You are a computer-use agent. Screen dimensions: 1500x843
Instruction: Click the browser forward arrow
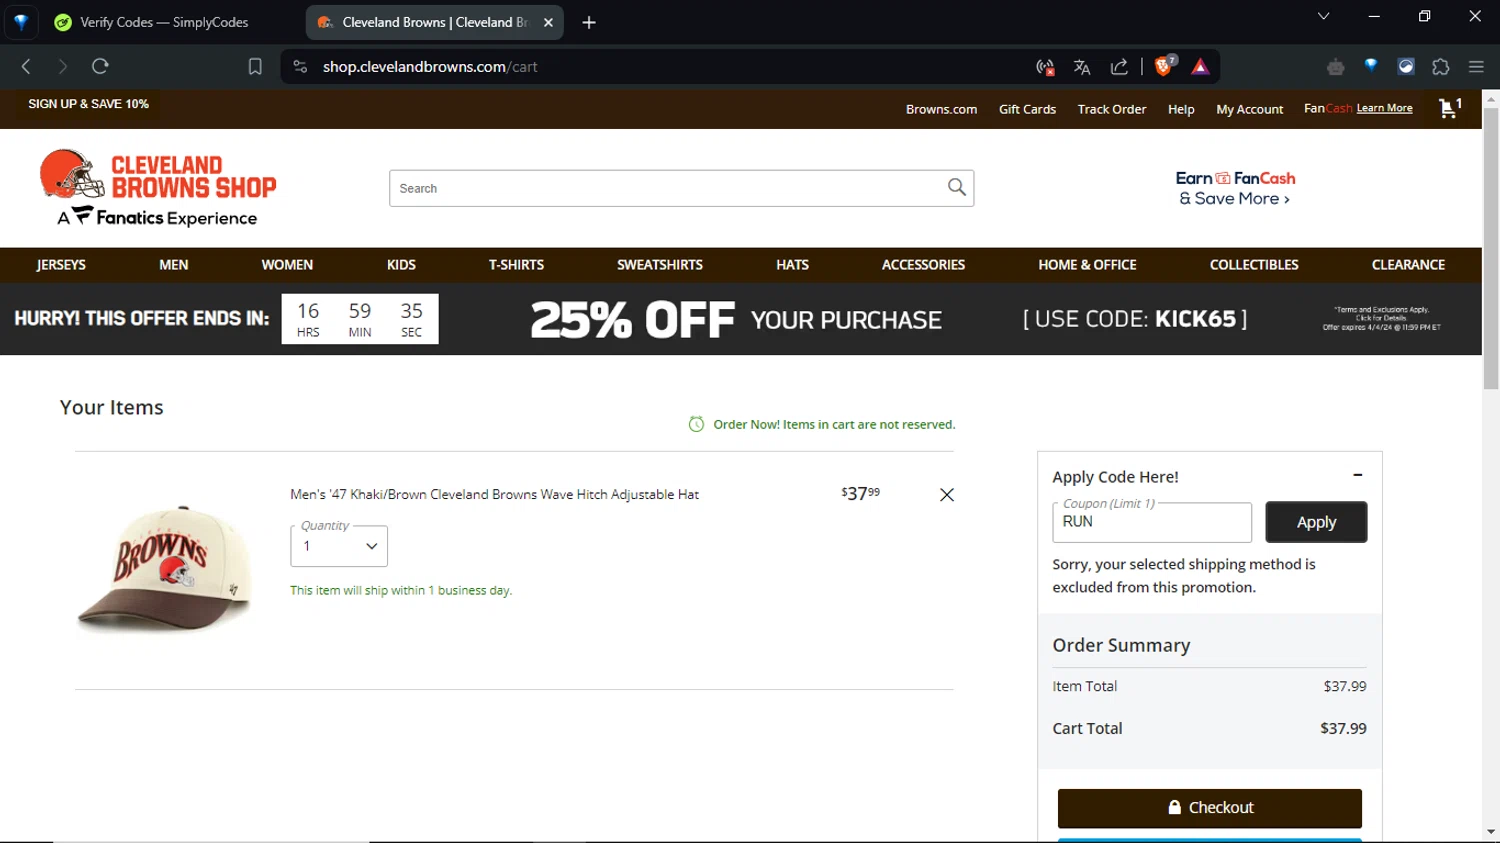[62, 67]
